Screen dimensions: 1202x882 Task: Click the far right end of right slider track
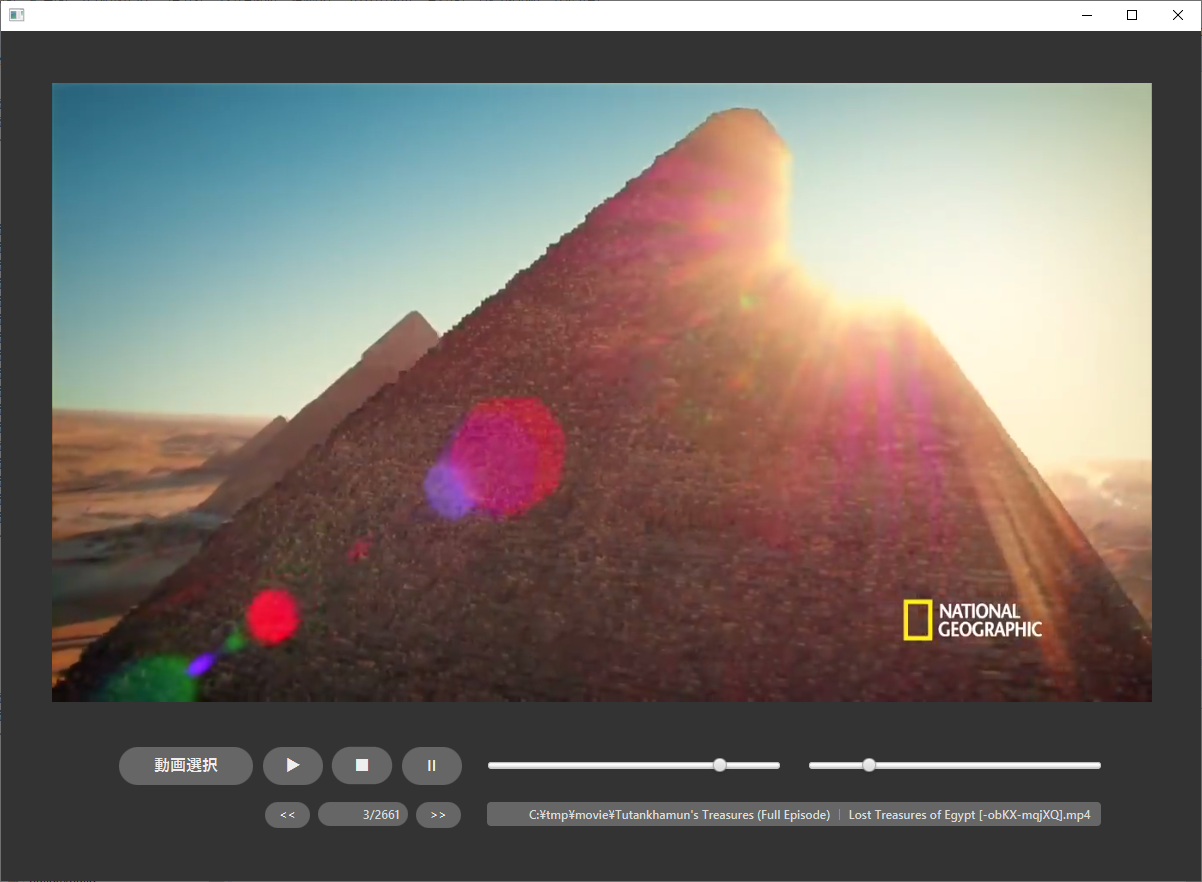(1097, 765)
